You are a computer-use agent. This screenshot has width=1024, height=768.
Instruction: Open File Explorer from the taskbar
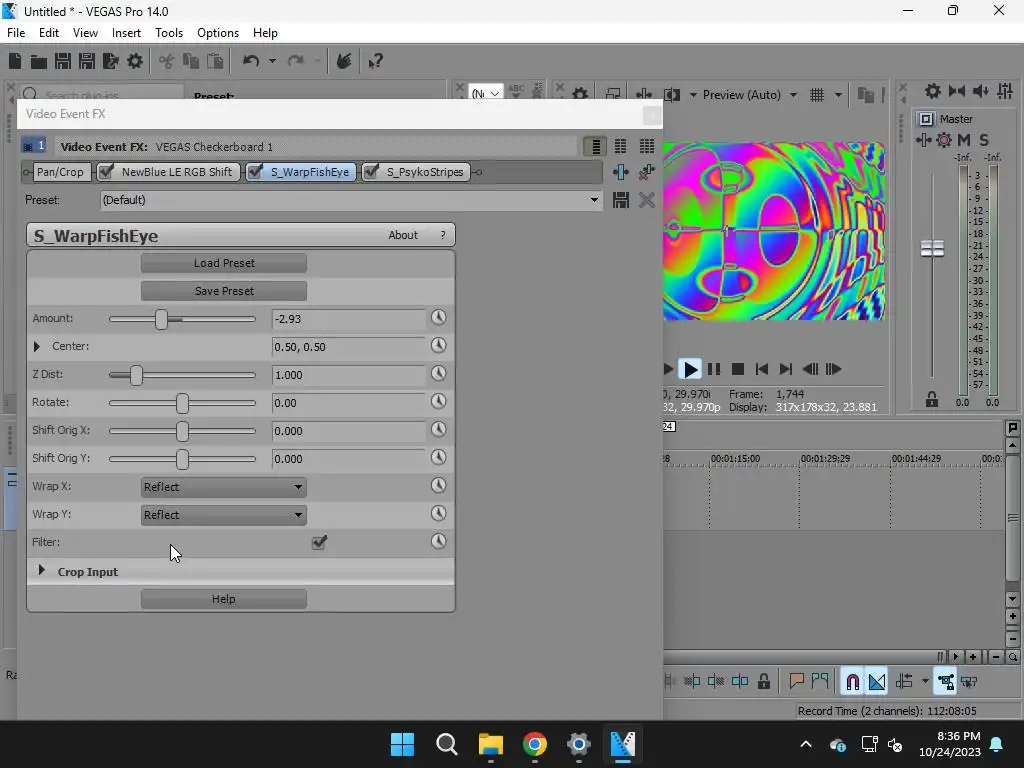click(x=490, y=744)
